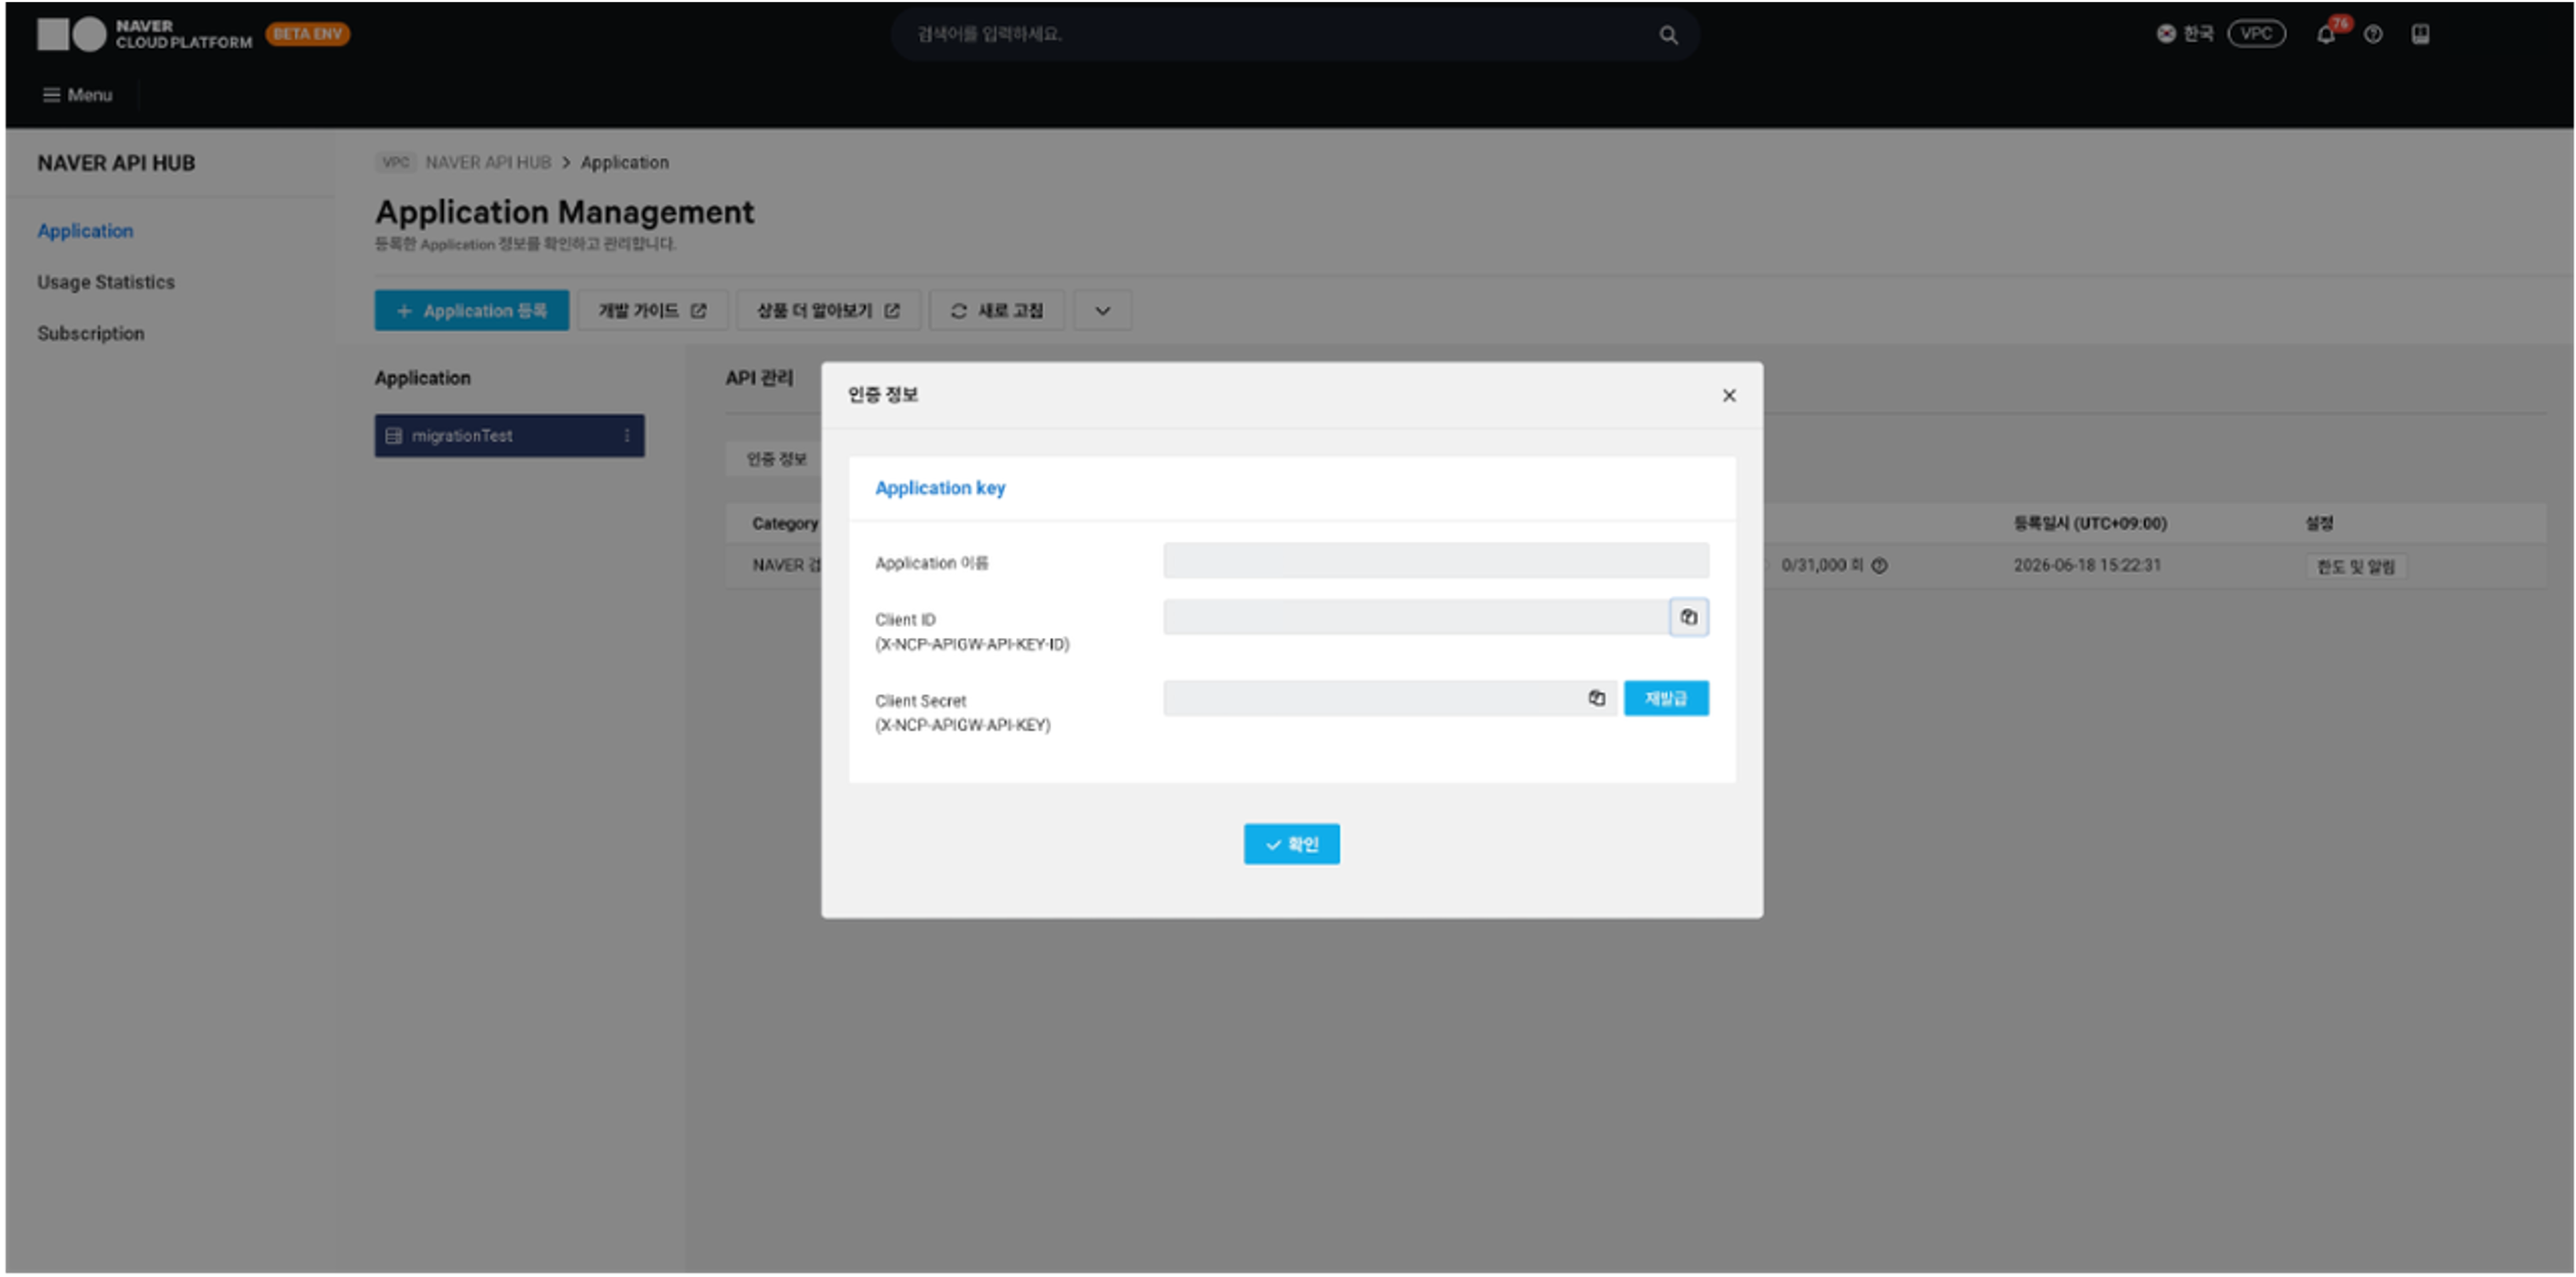
Task: Open the guide book icon in header
Action: [2420, 34]
